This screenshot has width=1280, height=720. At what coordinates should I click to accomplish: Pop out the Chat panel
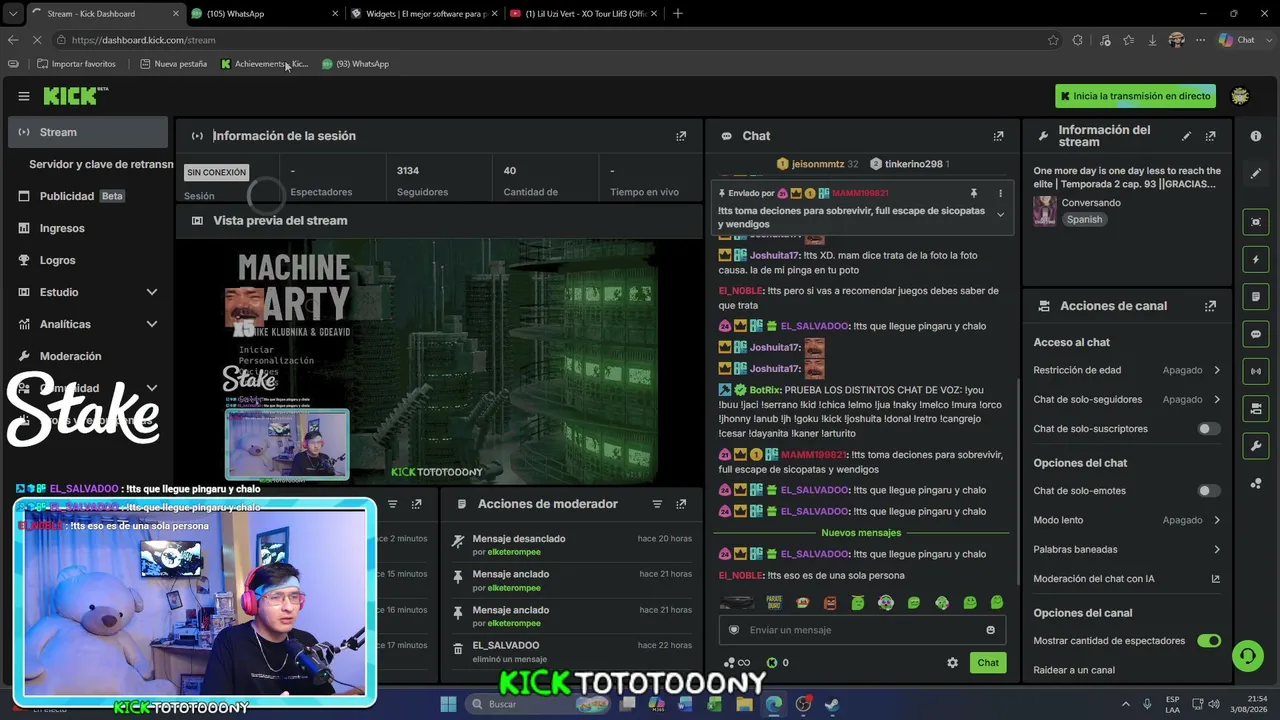[x=998, y=136]
